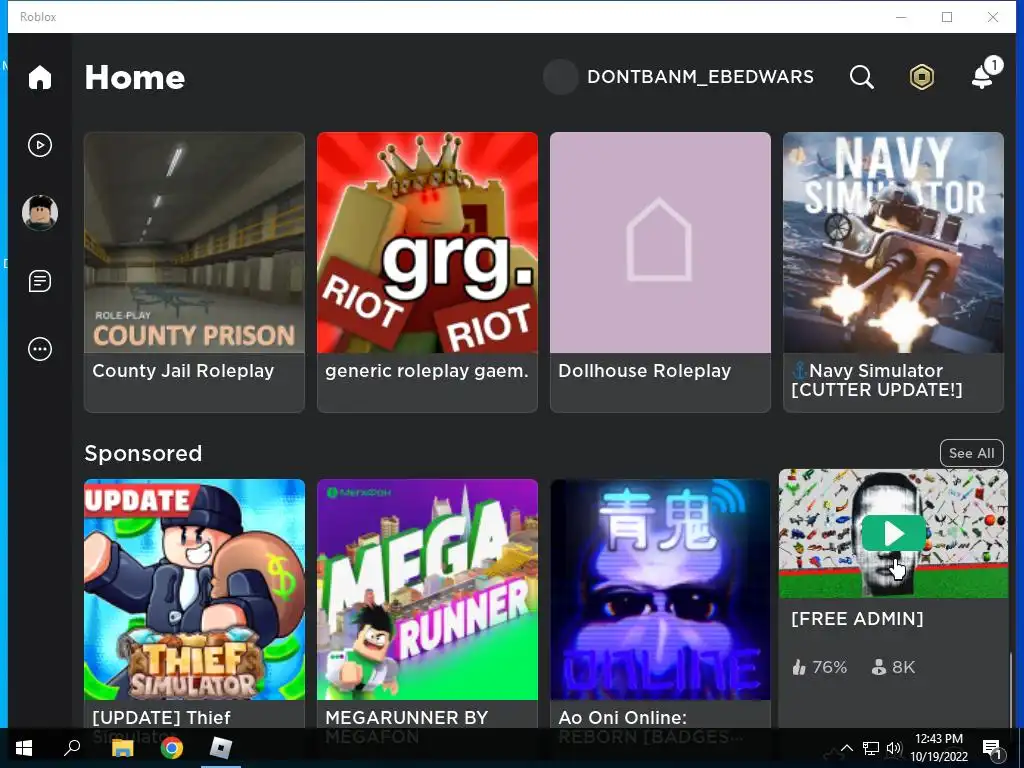Open Ao Oni Online game thumbnail
Image resolution: width=1024 pixels, height=768 pixels.
click(660, 589)
